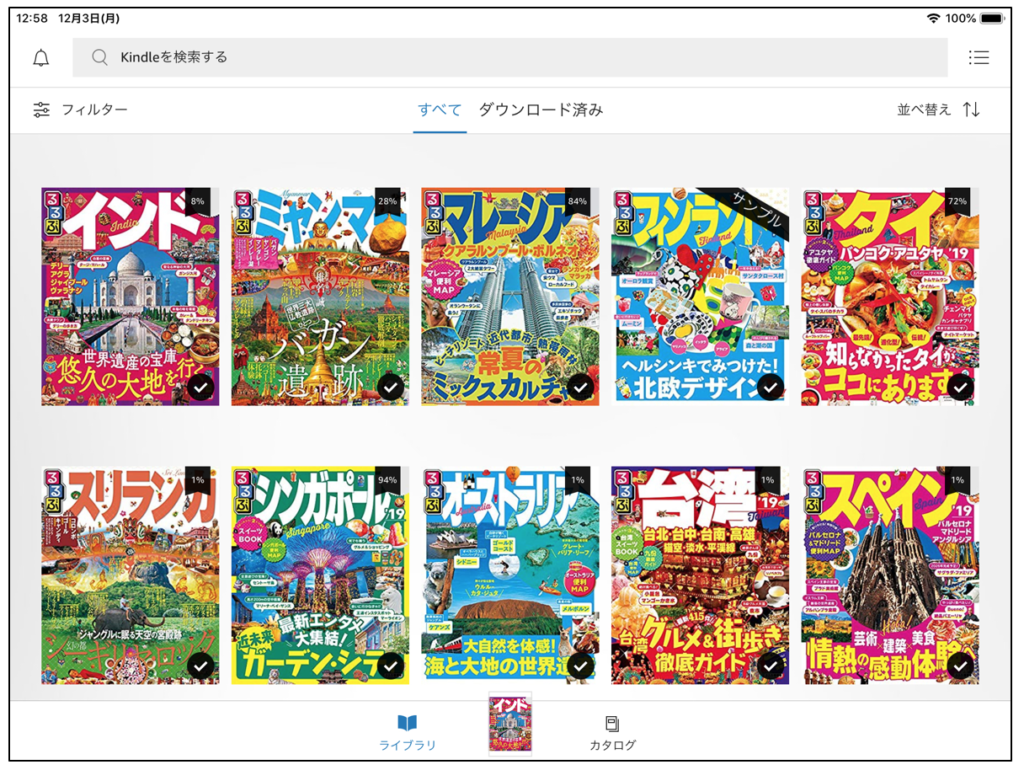Tap the 28% progress badge on Myanmar book
This screenshot has width=1024, height=770.
click(387, 201)
